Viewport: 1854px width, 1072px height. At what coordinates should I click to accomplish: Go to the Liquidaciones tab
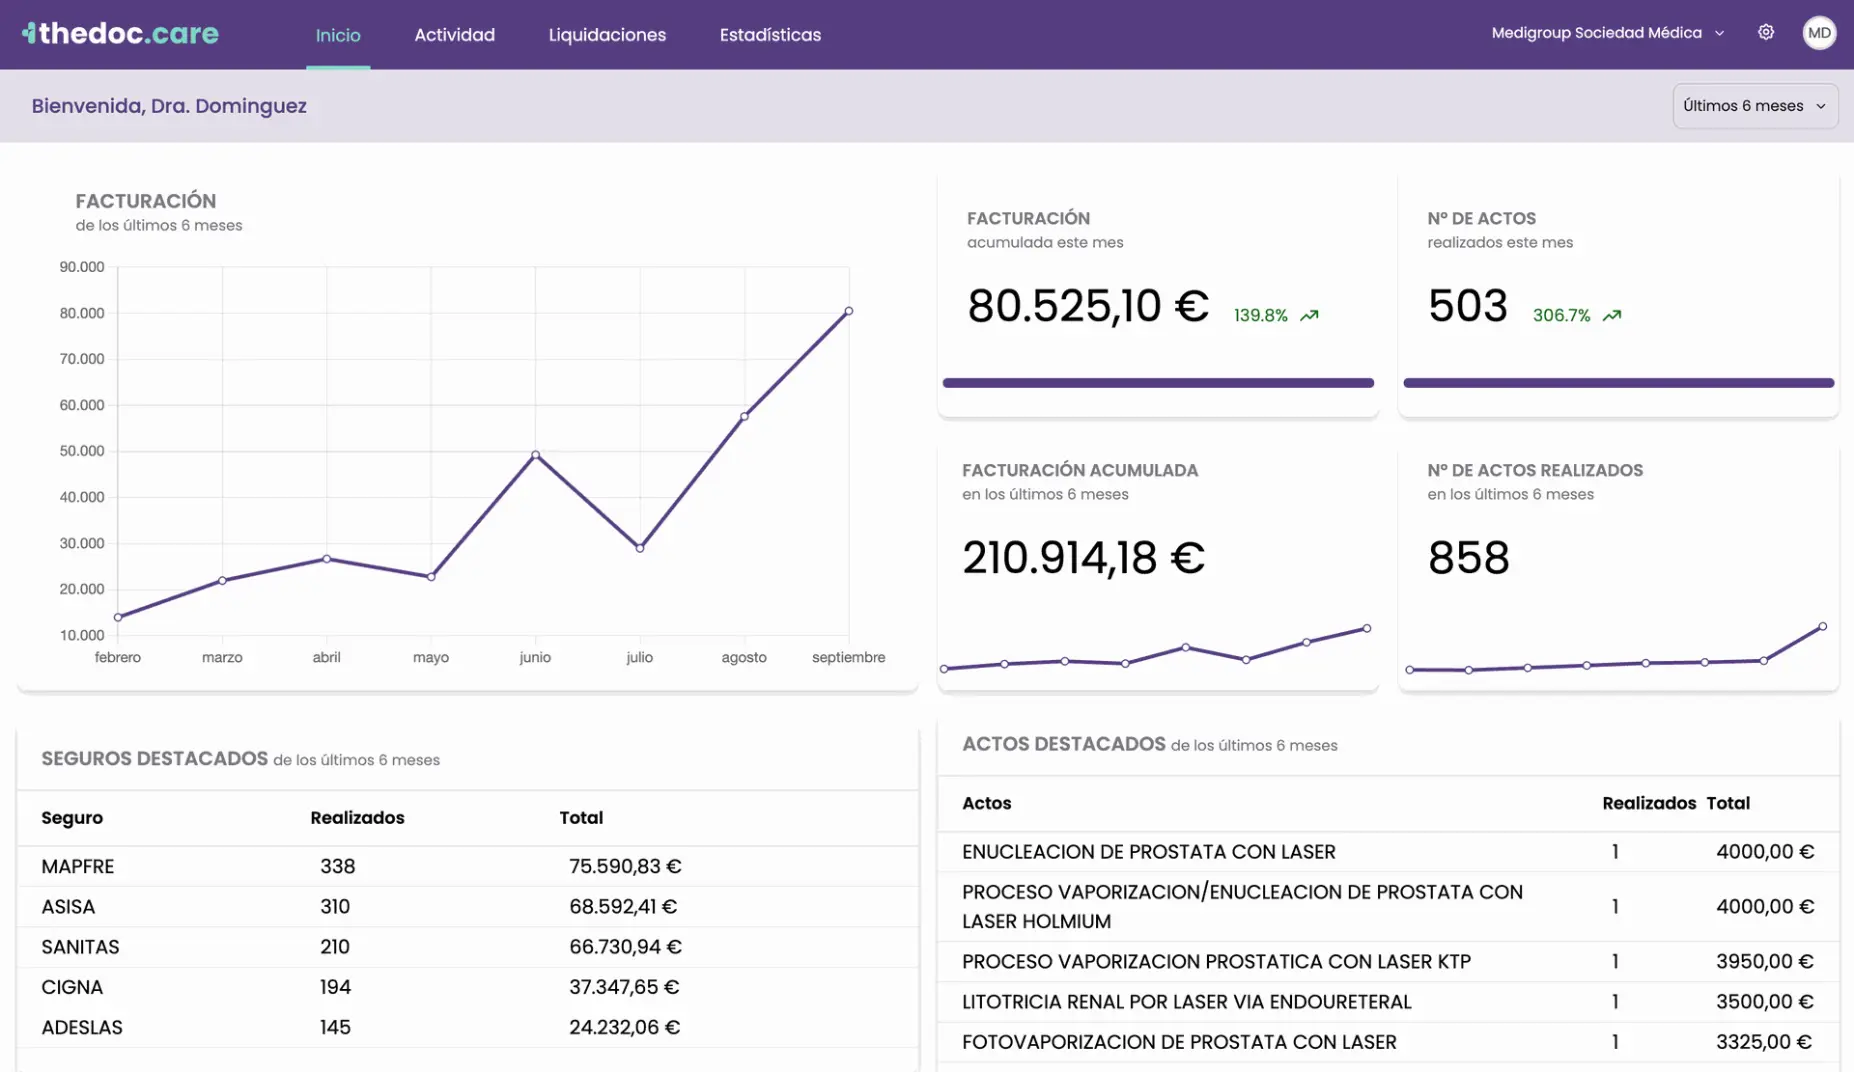(x=607, y=35)
